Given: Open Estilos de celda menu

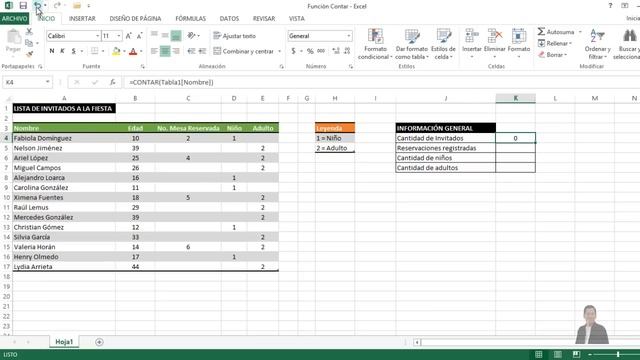Looking at the screenshot, I should [x=443, y=44].
